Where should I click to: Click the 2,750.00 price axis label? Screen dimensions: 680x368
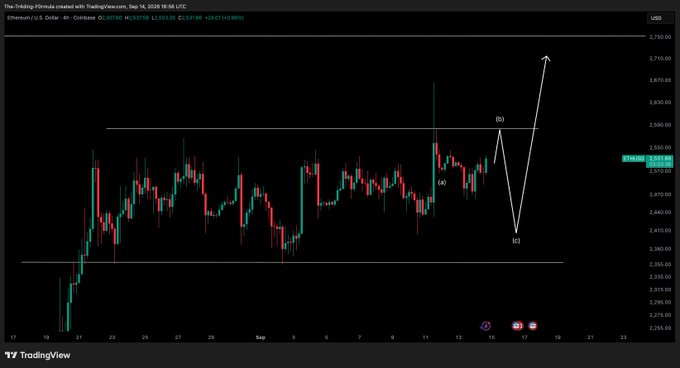click(x=660, y=37)
